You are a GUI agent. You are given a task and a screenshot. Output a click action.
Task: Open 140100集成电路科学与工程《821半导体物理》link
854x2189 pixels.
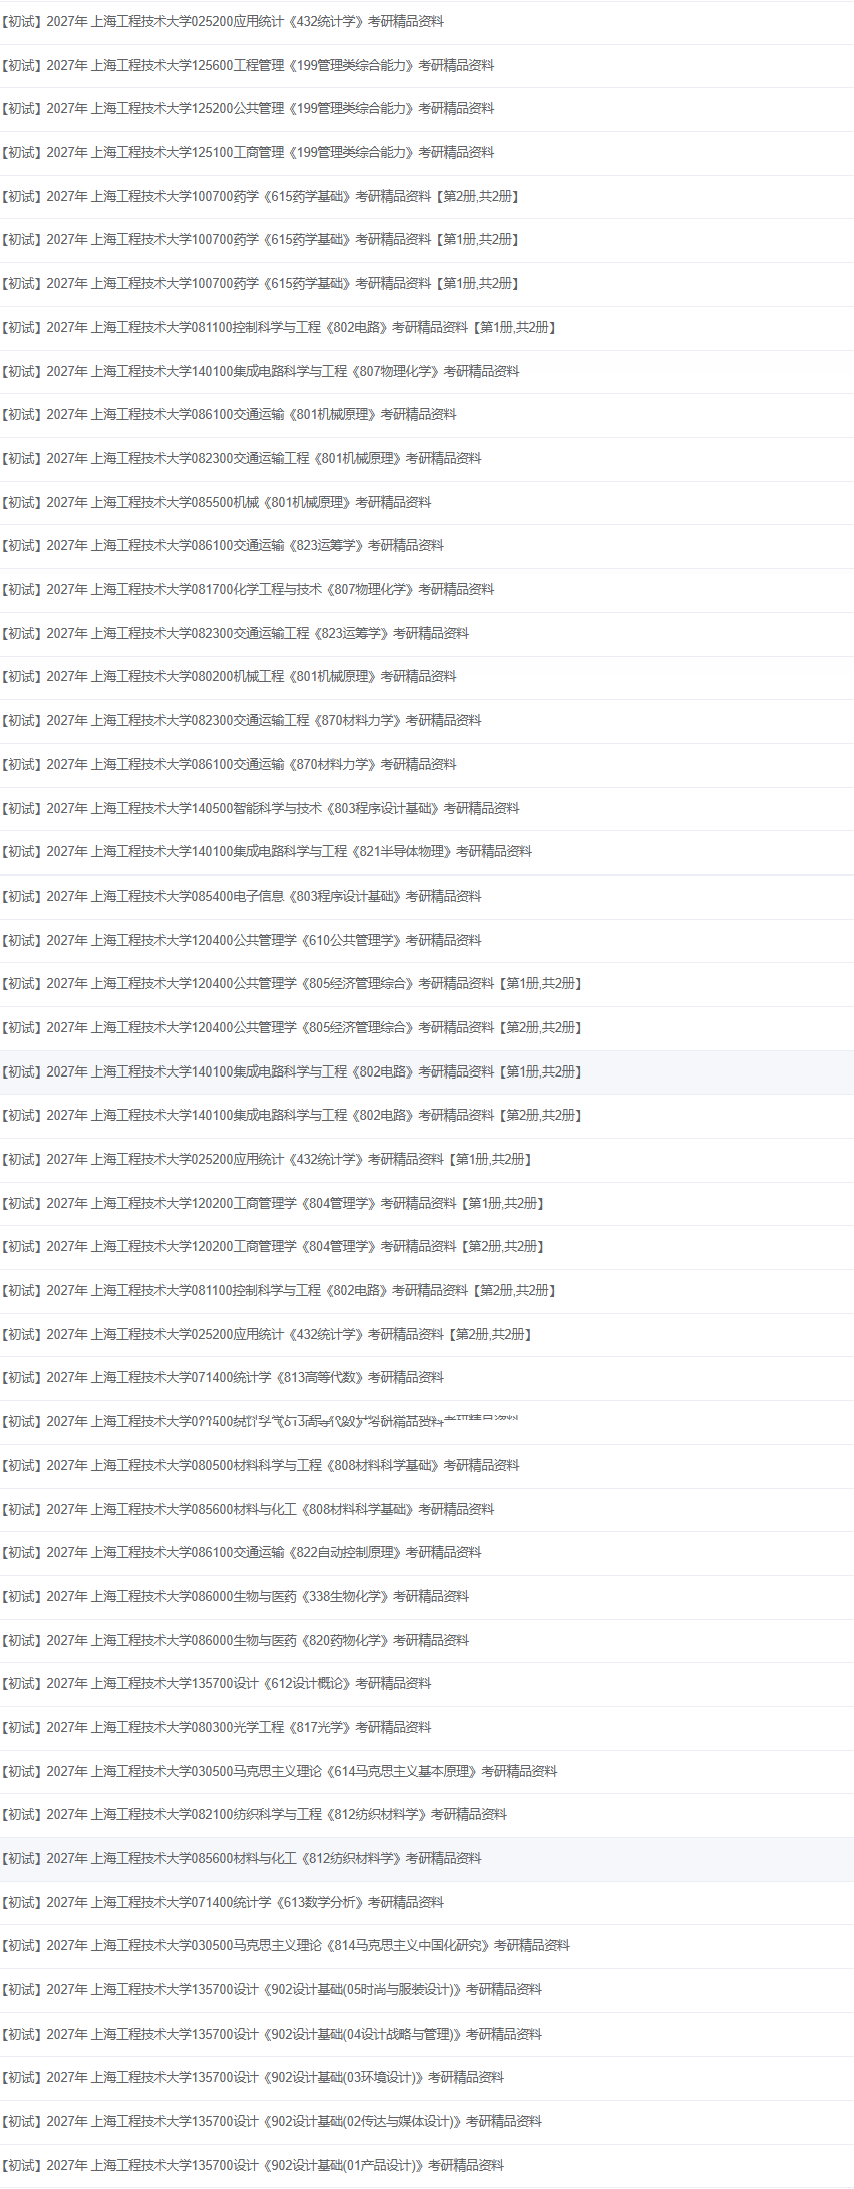tap(266, 851)
